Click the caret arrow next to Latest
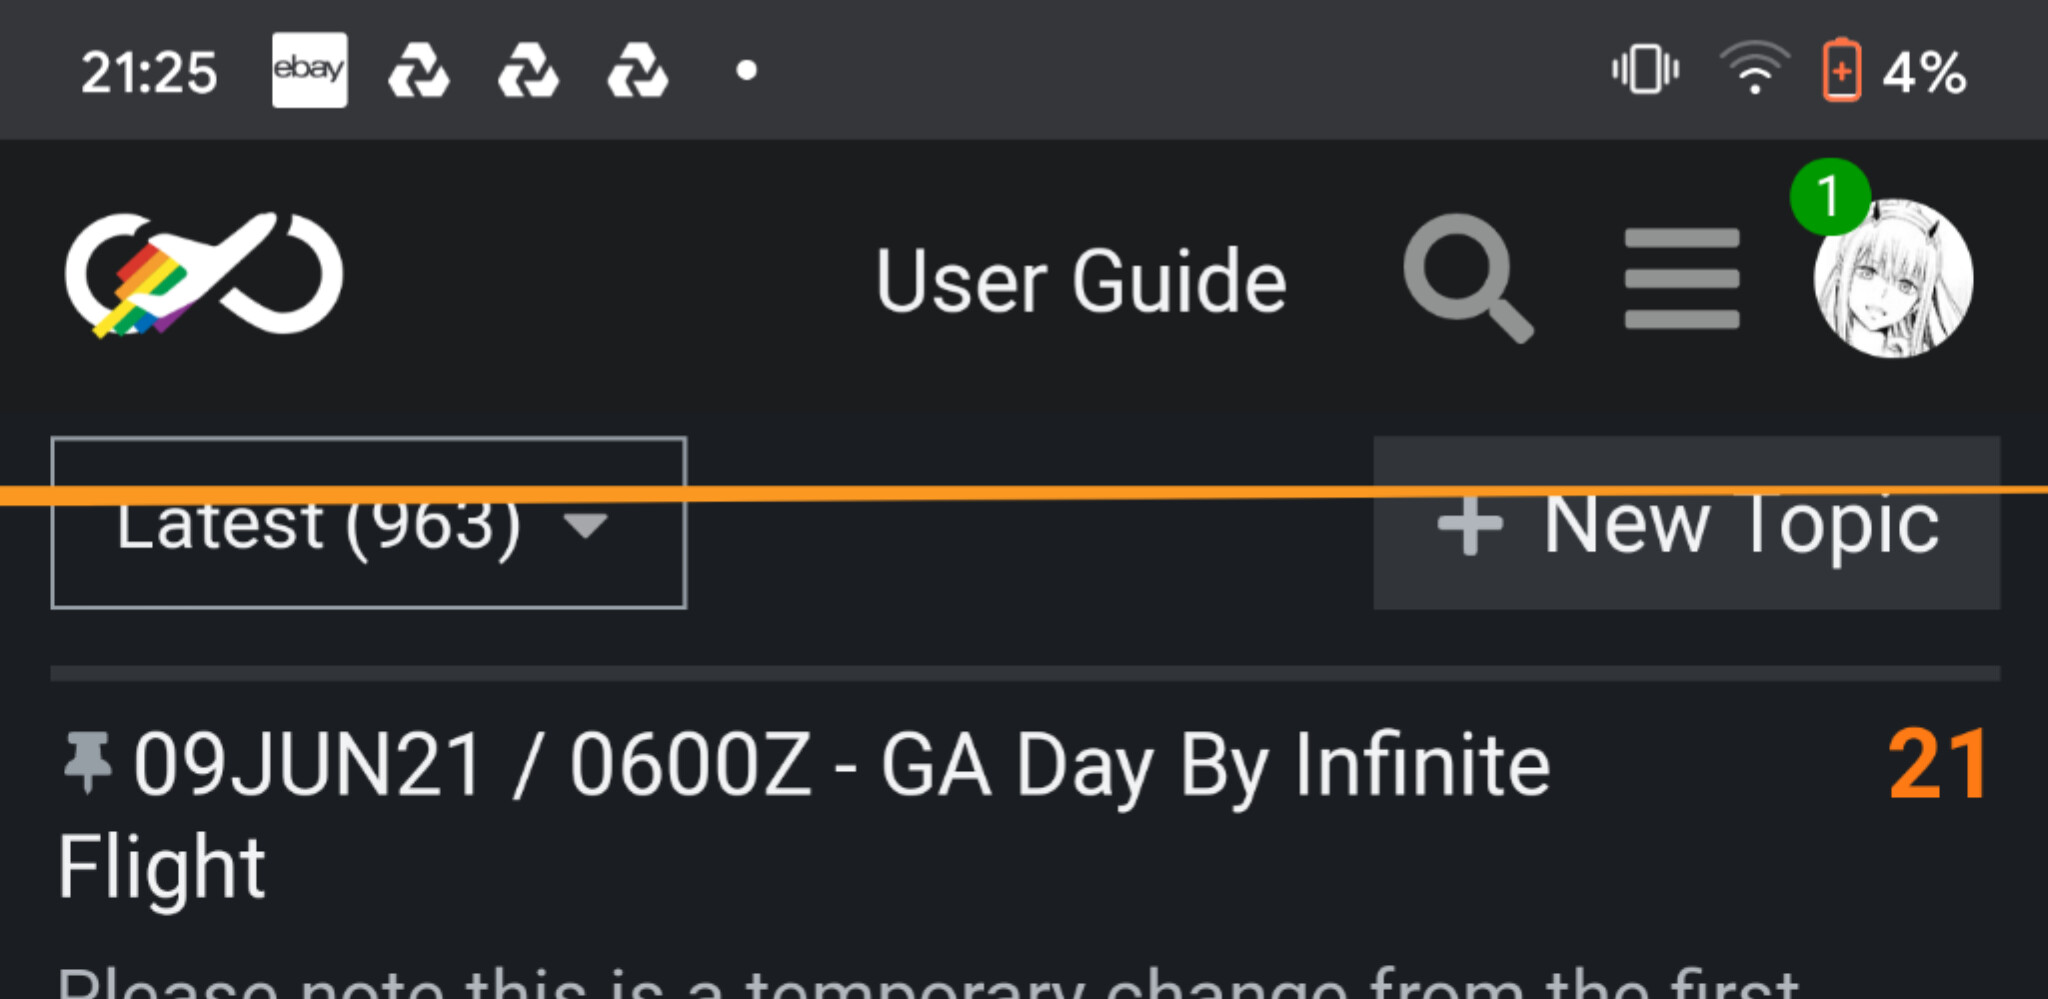 point(585,525)
